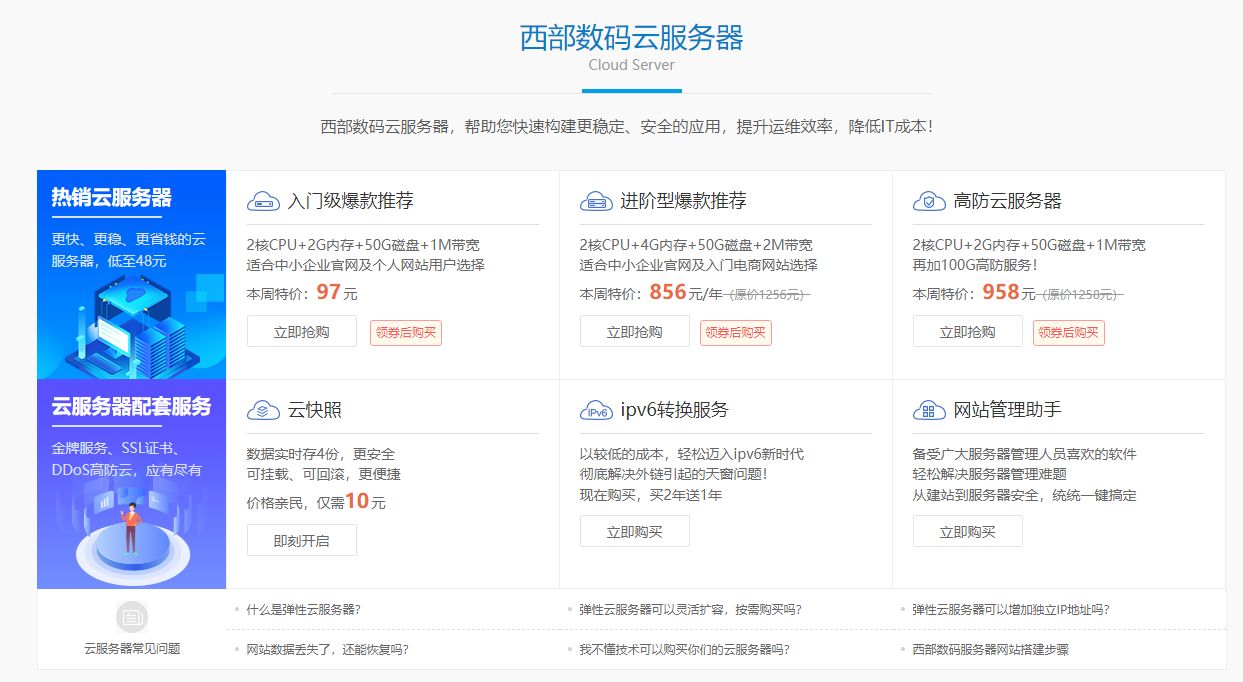Open the 云快照 heading
Image resolution: width=1243 pixels, height=682 pixels.
click(315, 410)
